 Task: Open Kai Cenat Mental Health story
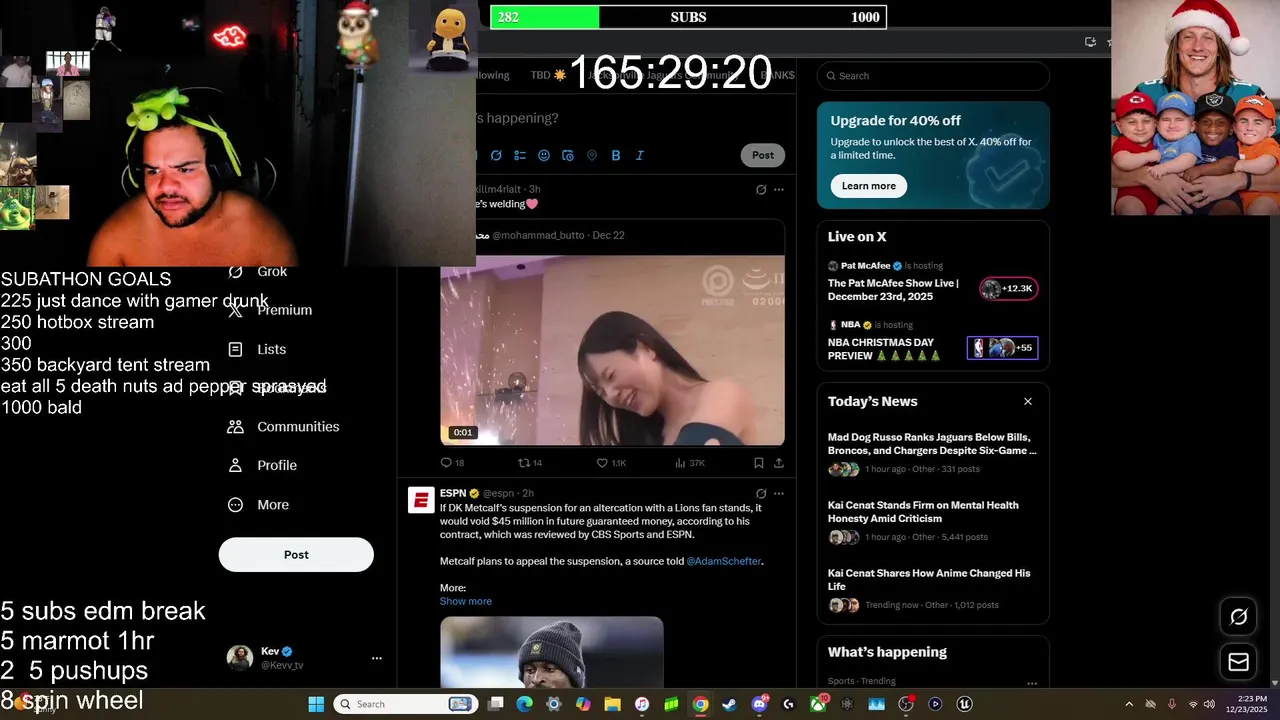(923, 512)
